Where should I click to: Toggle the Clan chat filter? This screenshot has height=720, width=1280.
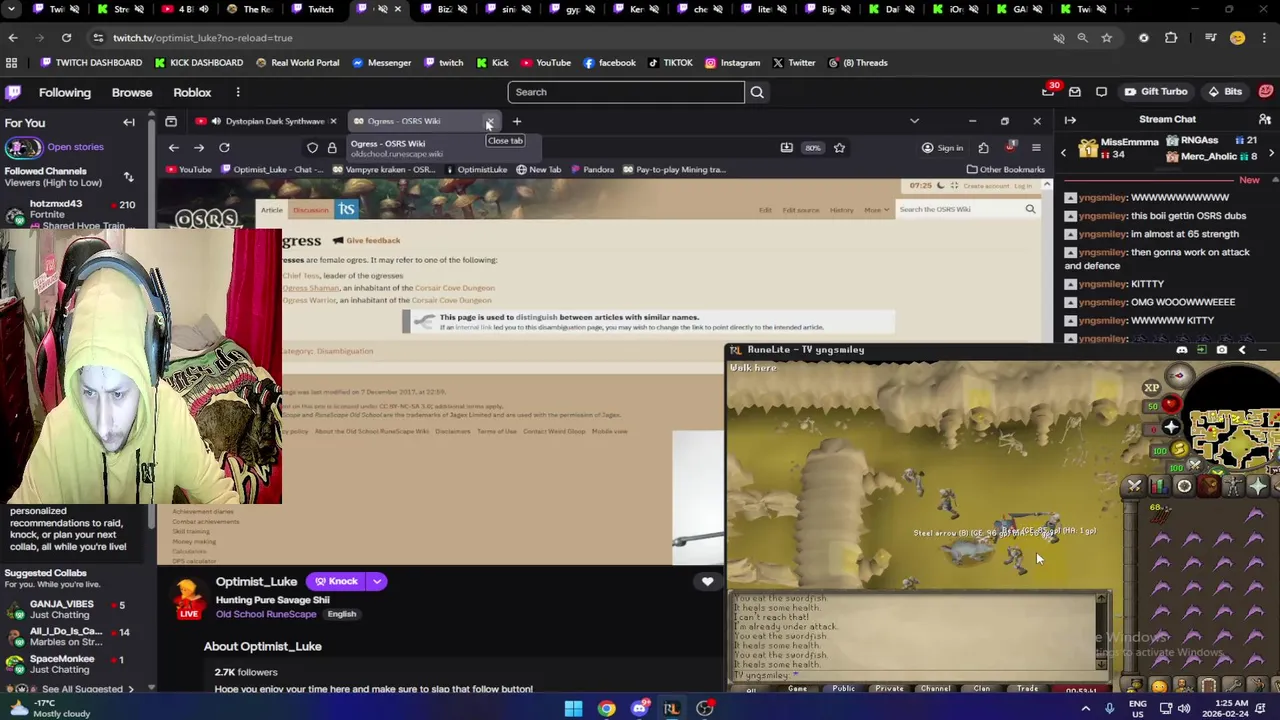point(981,688)
